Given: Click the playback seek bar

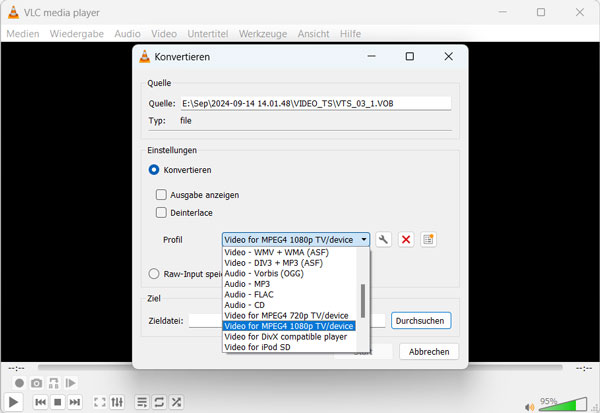Looking at the screenshot, I should click(300, 368).
